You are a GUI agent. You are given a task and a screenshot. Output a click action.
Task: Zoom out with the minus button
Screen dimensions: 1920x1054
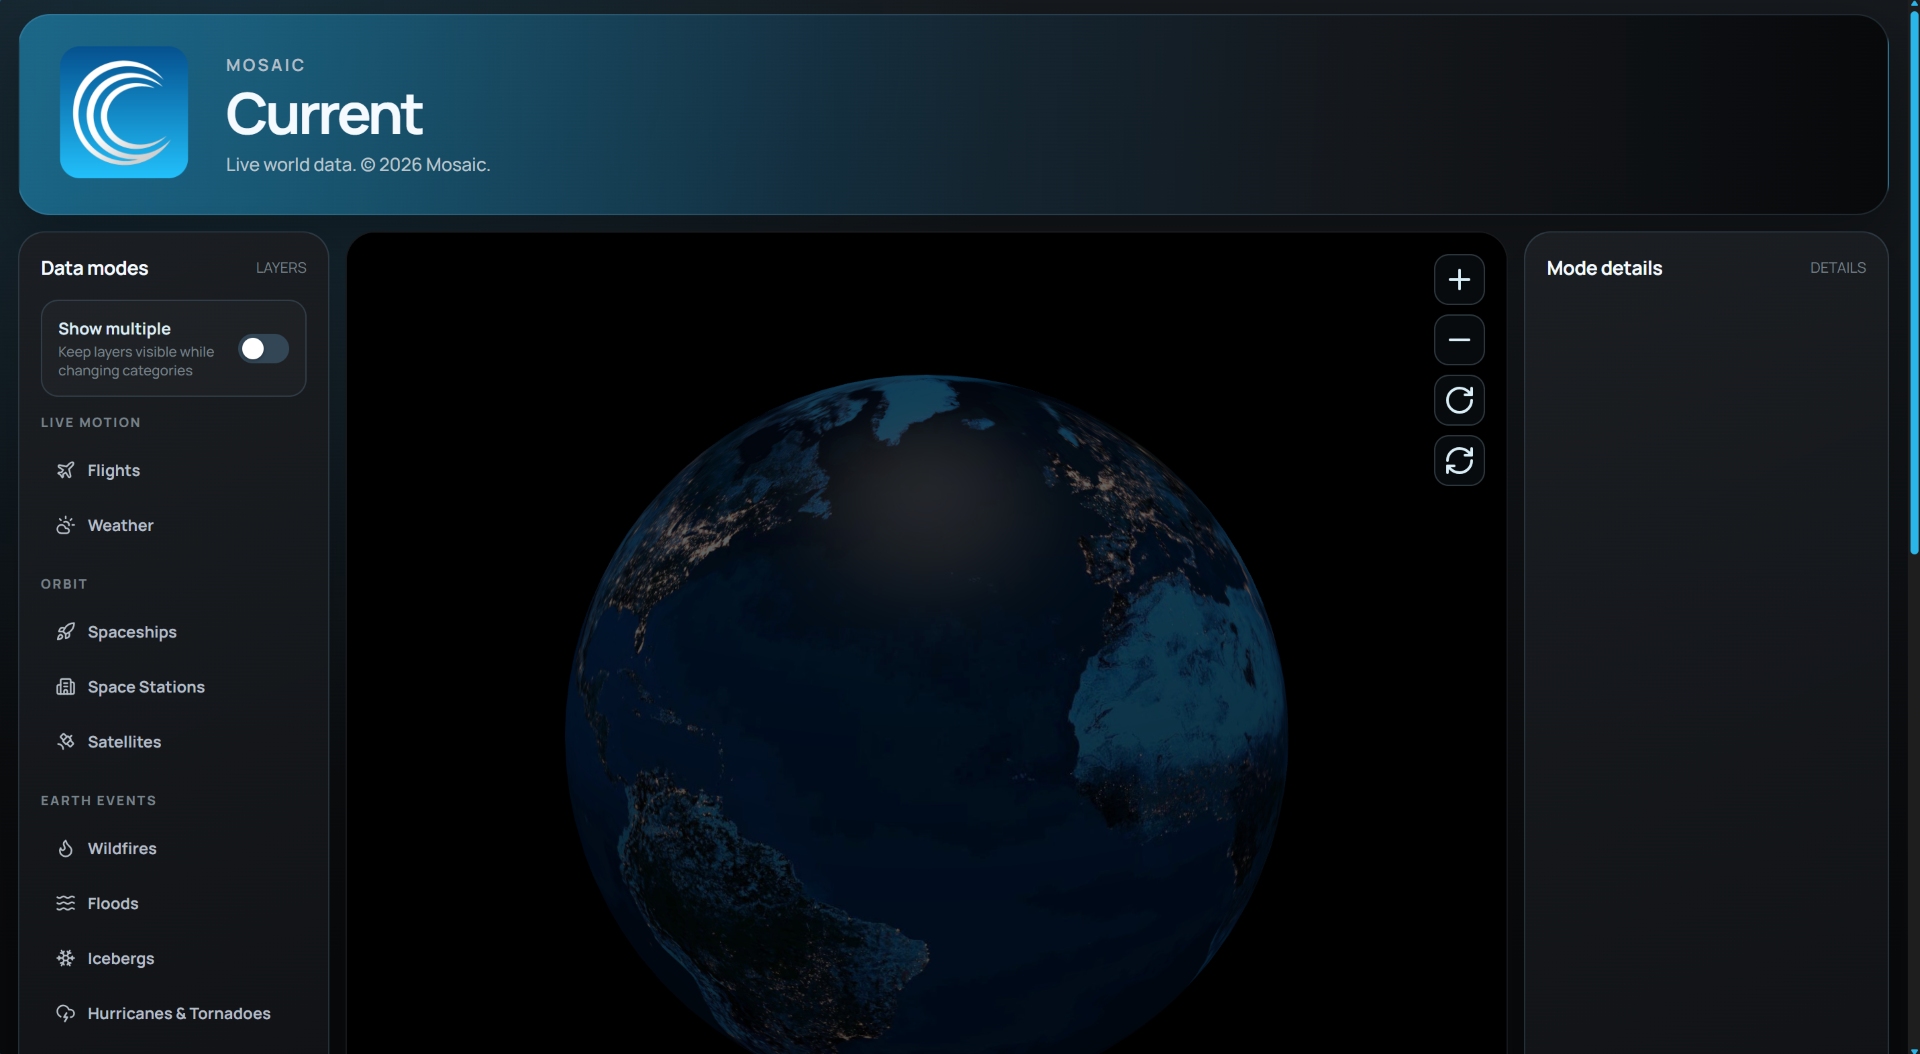pyautogui.click(x=1459, y=340)
